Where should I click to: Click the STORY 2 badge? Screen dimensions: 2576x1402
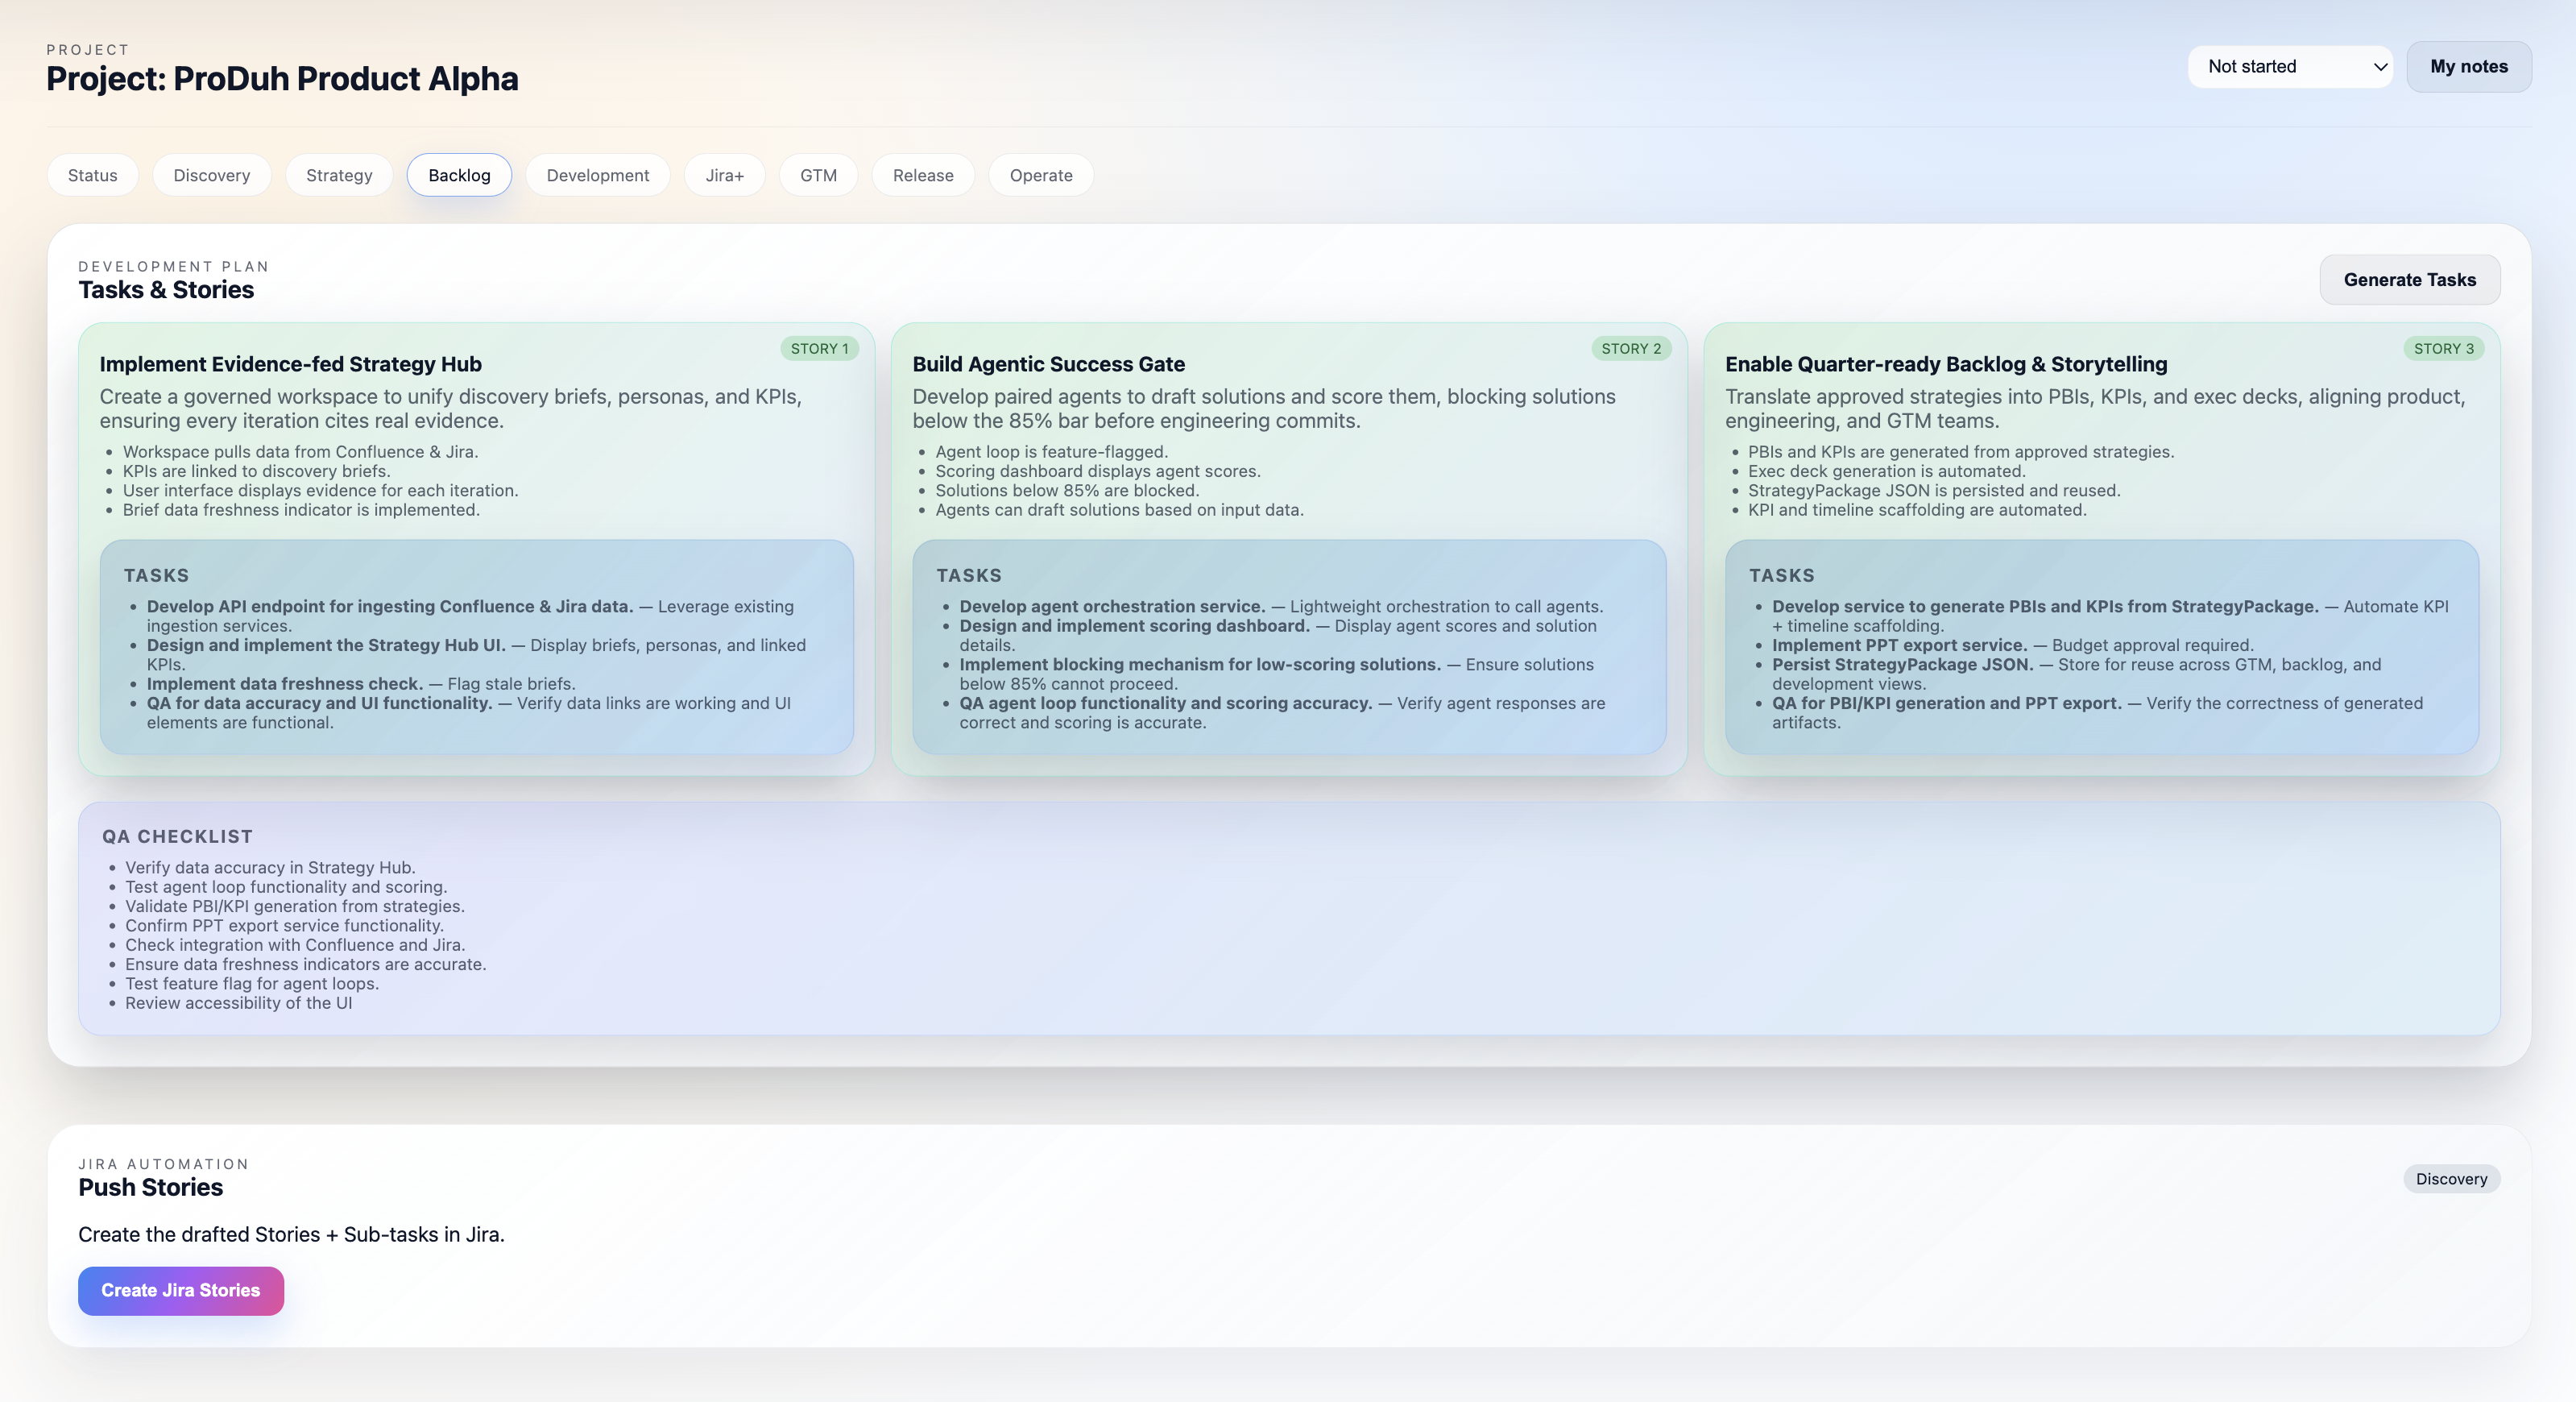1630,349
